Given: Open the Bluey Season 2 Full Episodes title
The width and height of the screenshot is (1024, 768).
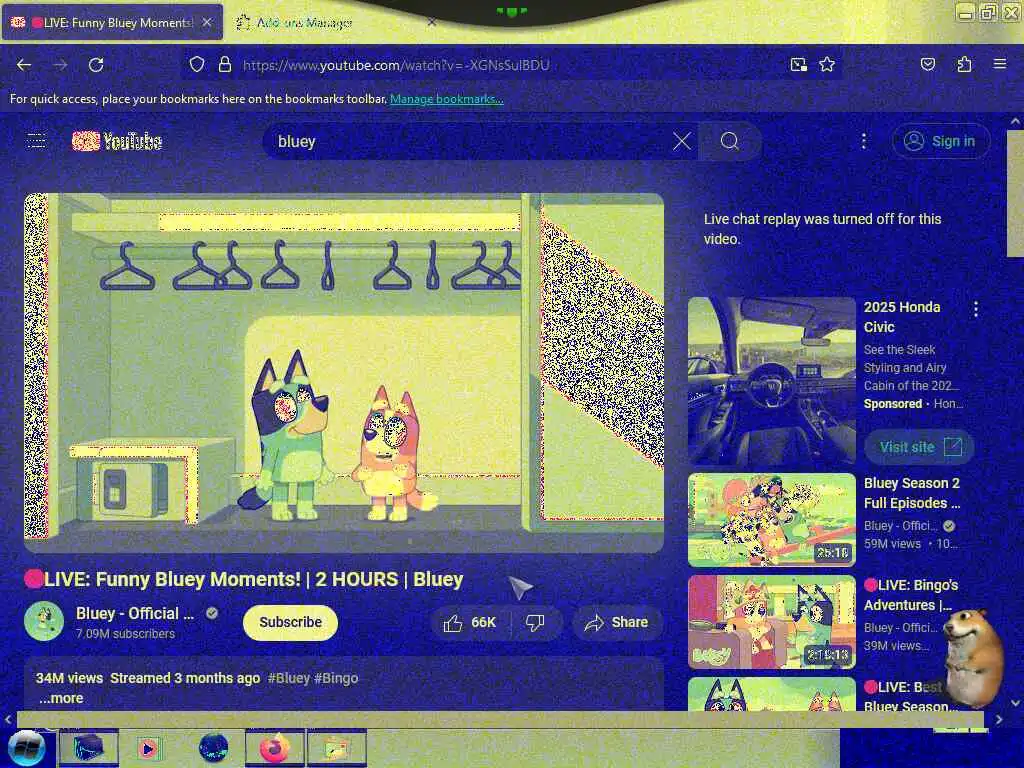Looking at the screenshot, I should click(912, 493).
